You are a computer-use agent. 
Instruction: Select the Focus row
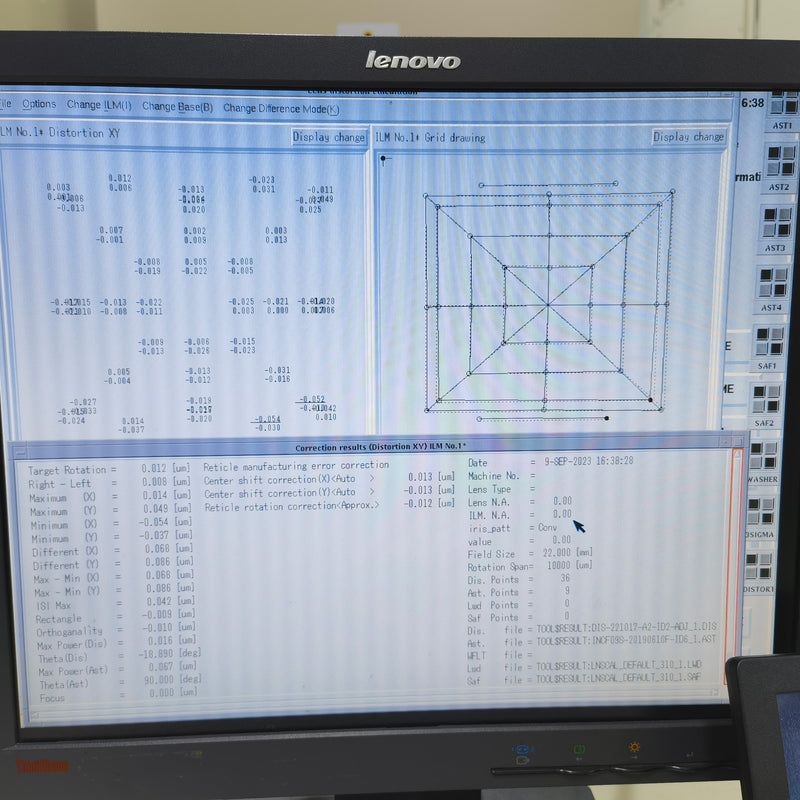[x=119, y=695]
